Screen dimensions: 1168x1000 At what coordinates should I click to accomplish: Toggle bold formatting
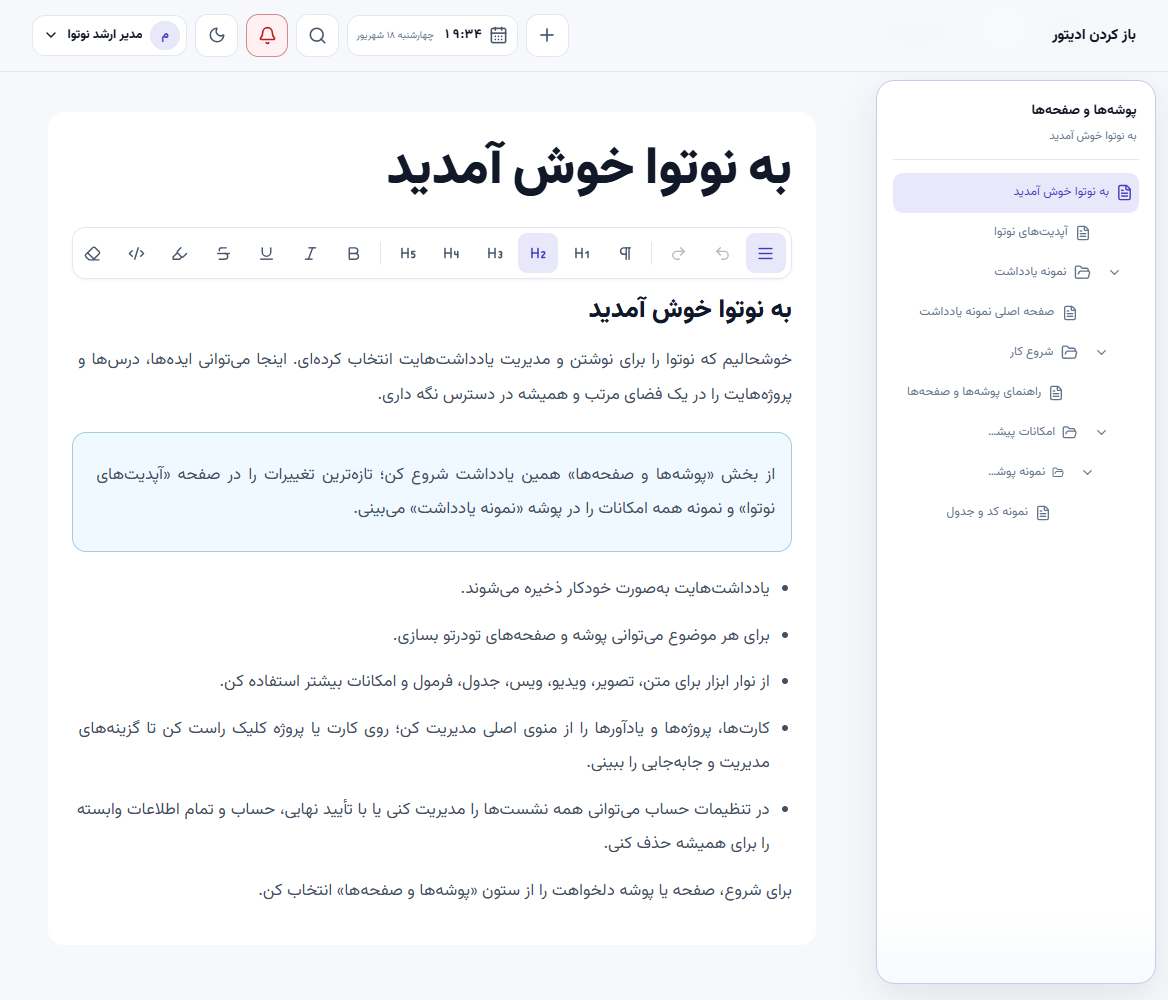click(354, 253)
